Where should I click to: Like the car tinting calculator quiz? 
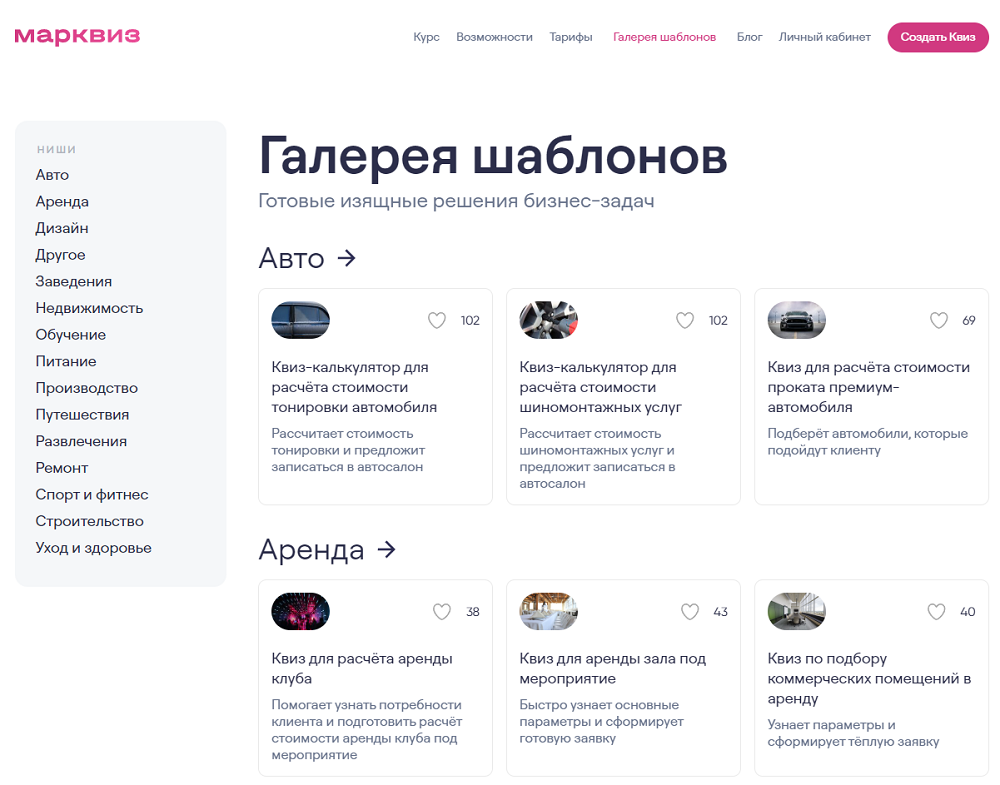[x=437, y=321]
